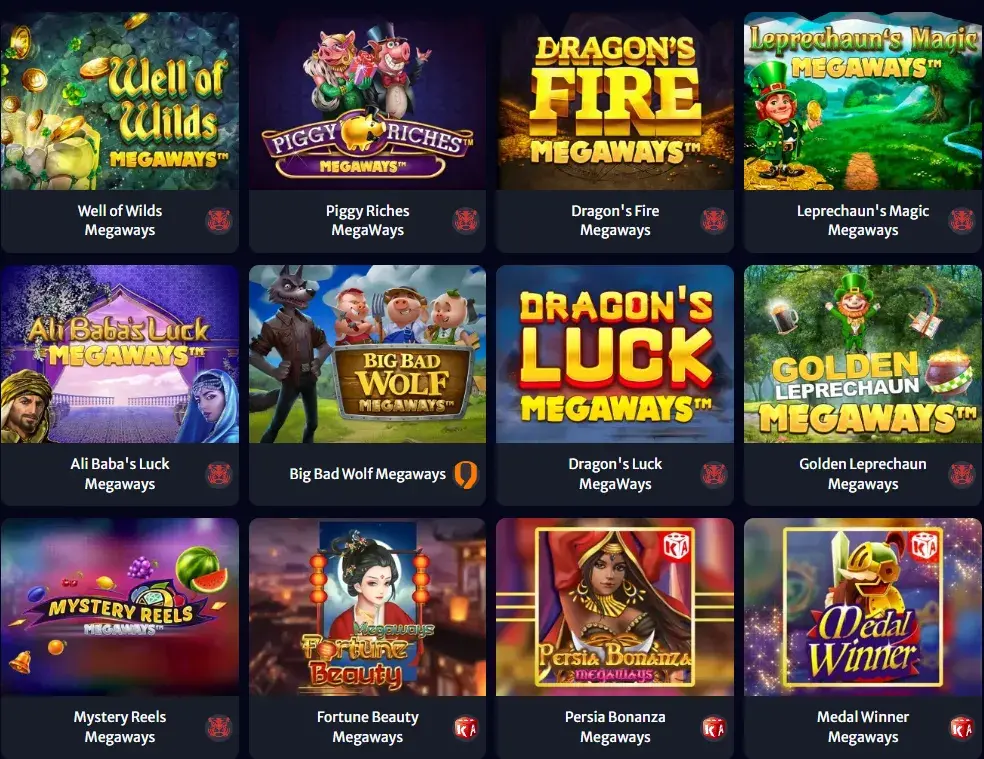Click the Golden Leprechaun Megaways title link
Image resolution: width=984 pixels, height=759 pixels.
point(863,474)
